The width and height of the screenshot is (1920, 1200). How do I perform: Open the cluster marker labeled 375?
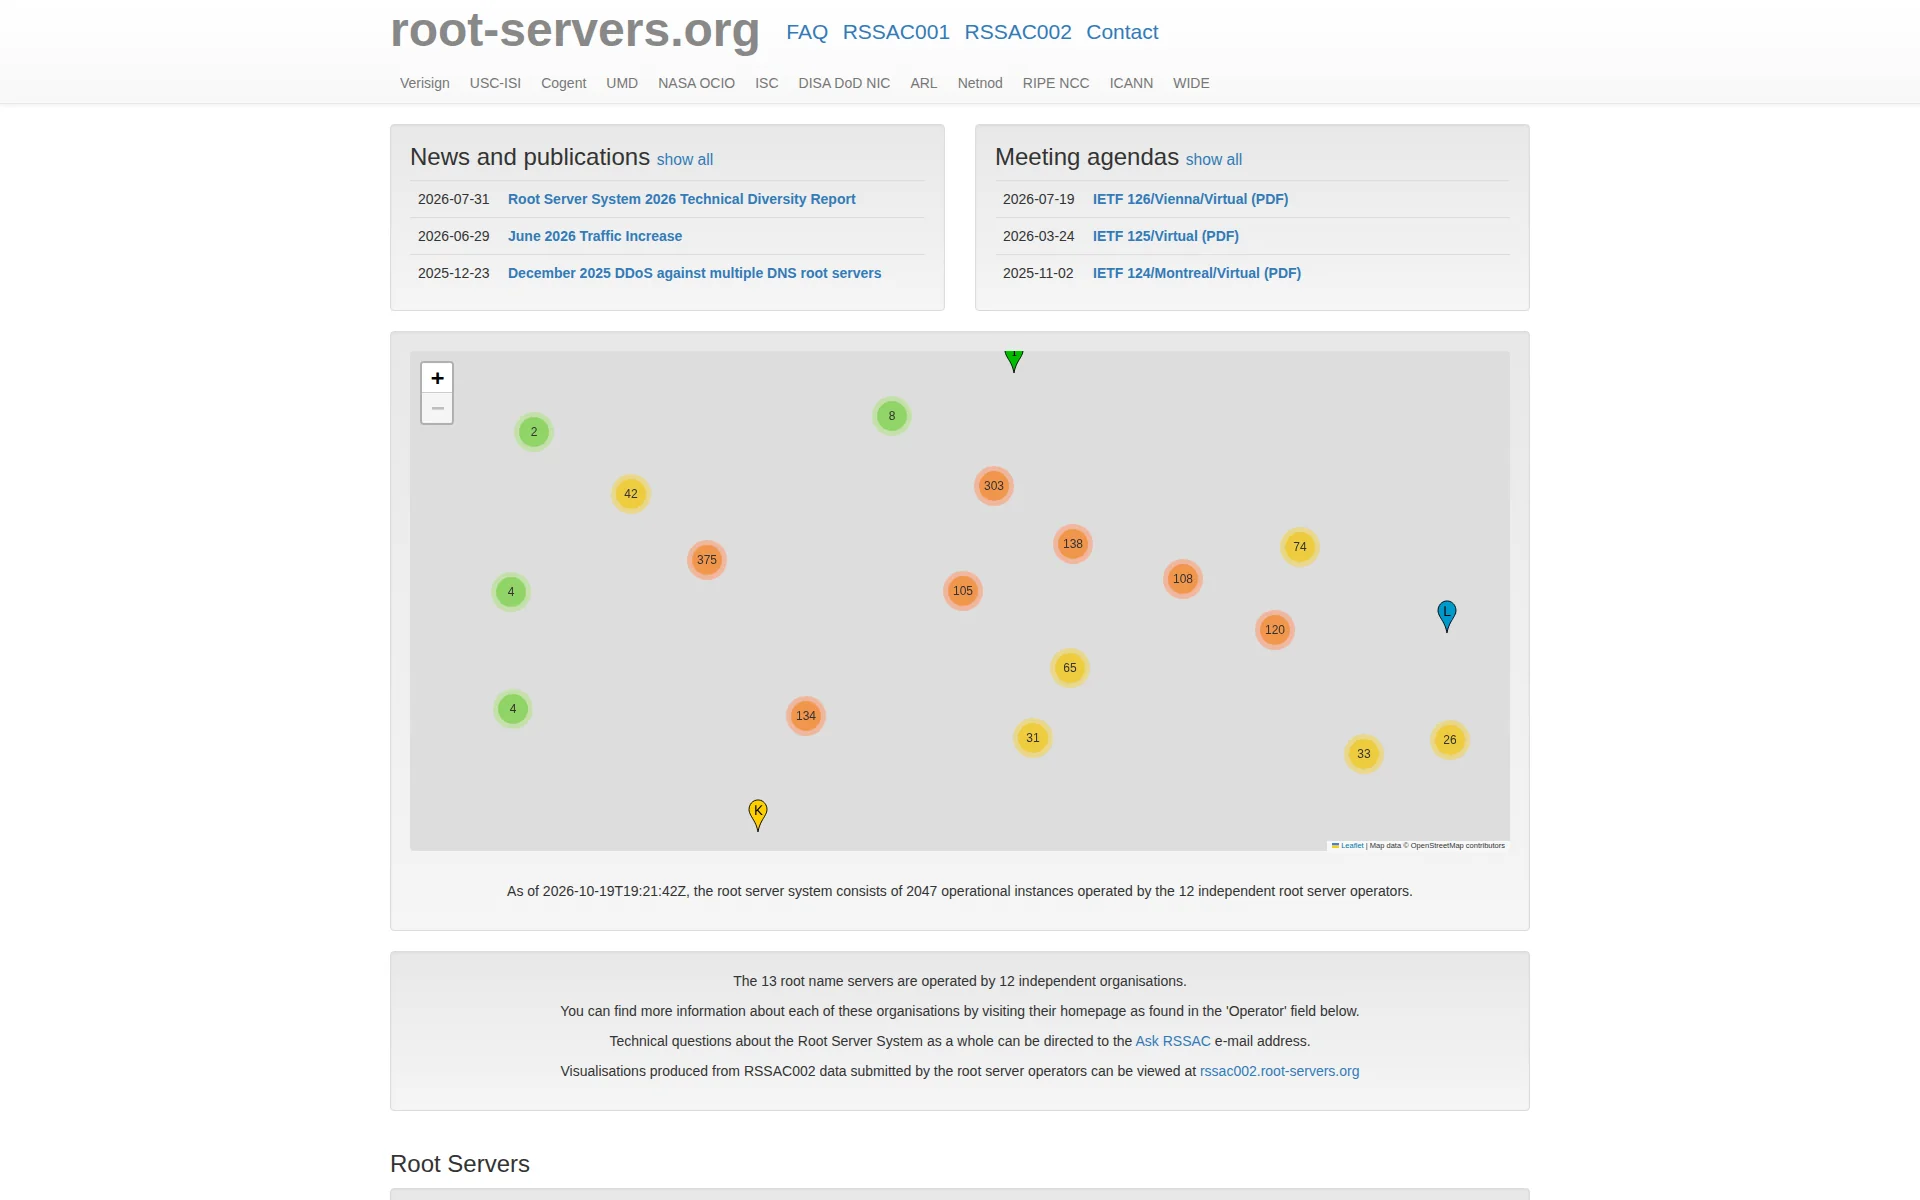click(707, 560)
